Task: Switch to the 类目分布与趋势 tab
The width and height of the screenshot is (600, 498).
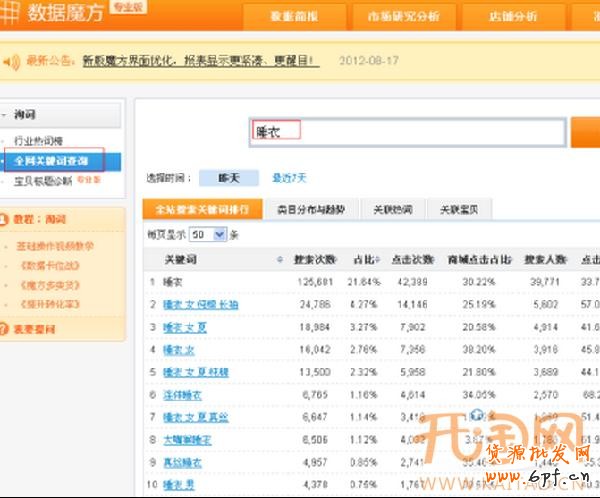Action: (x=310, y=210)
